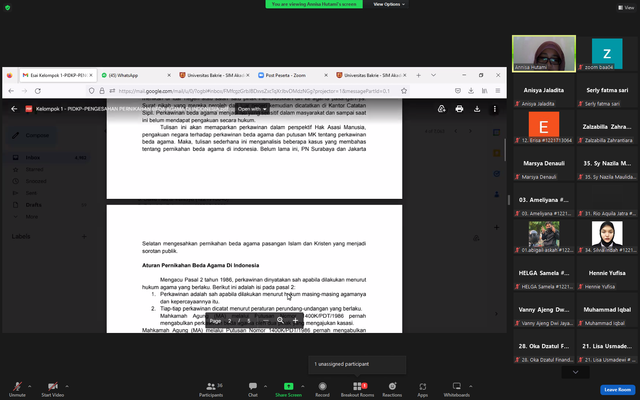Click the '1 unassigned participant' tooltip text
Viewport: 640px width, 400px height.
click(342, 364)
